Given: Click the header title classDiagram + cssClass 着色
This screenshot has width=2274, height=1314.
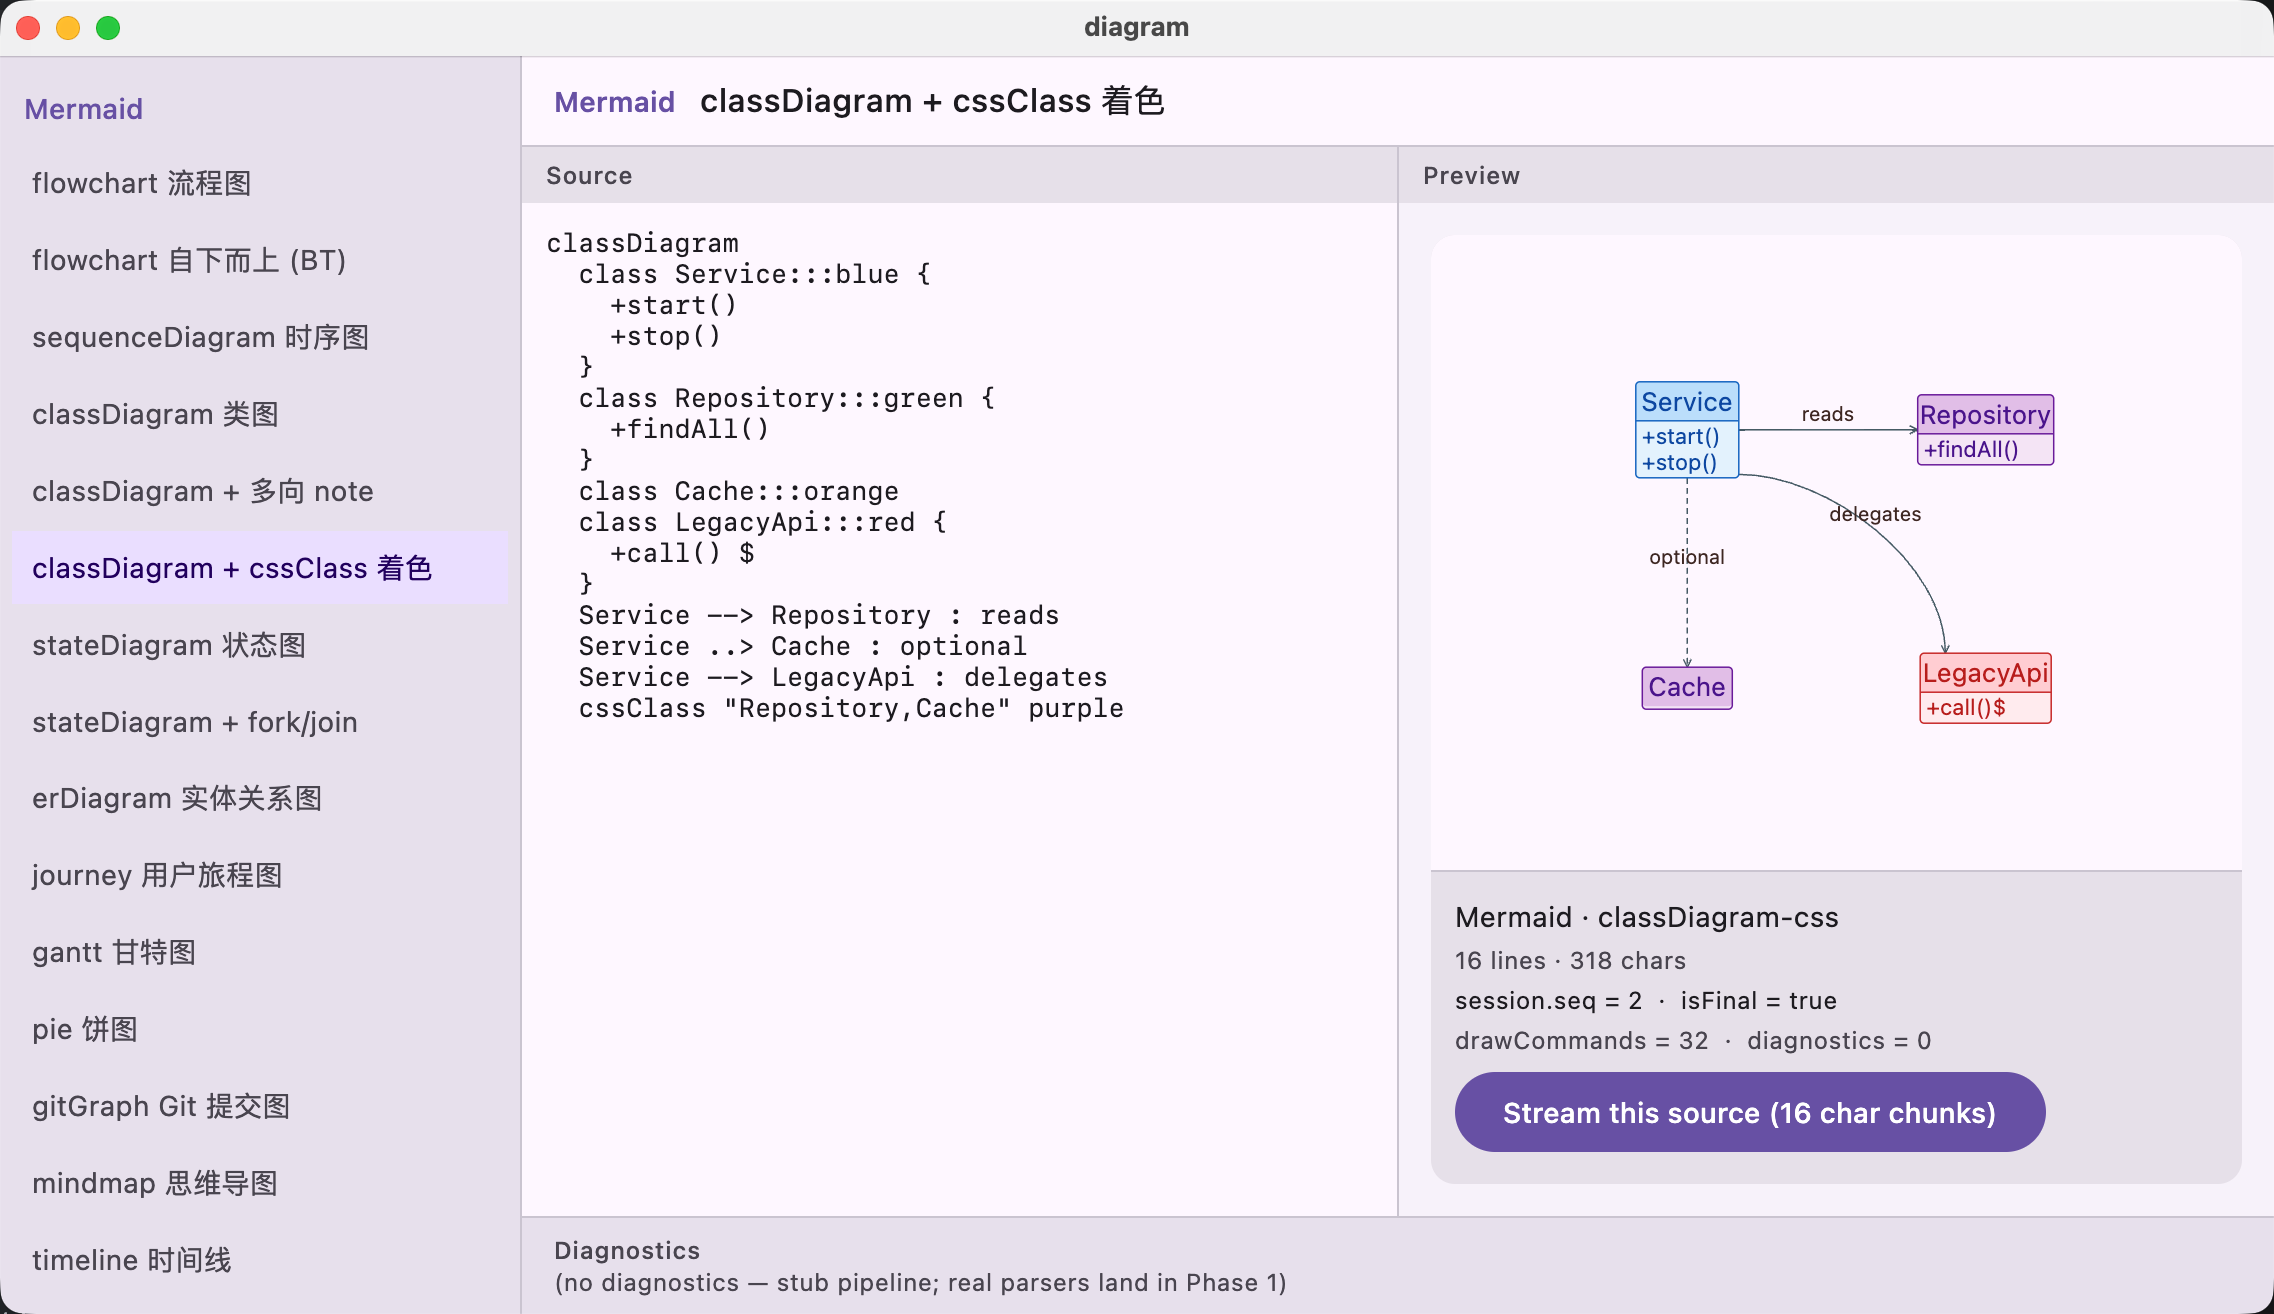Looking at the screenshot, I should coord(932,101).
